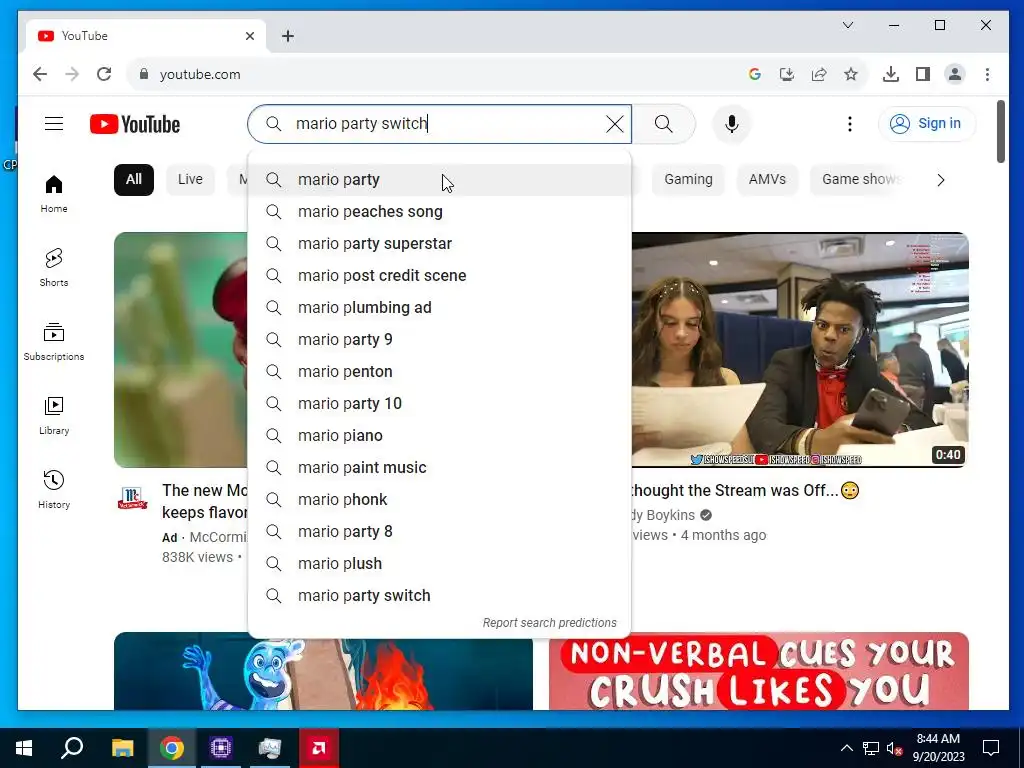This screenshot has width=1024, height=768.
Task: Open the Google icon in the address bar
Action: point(754,74)
